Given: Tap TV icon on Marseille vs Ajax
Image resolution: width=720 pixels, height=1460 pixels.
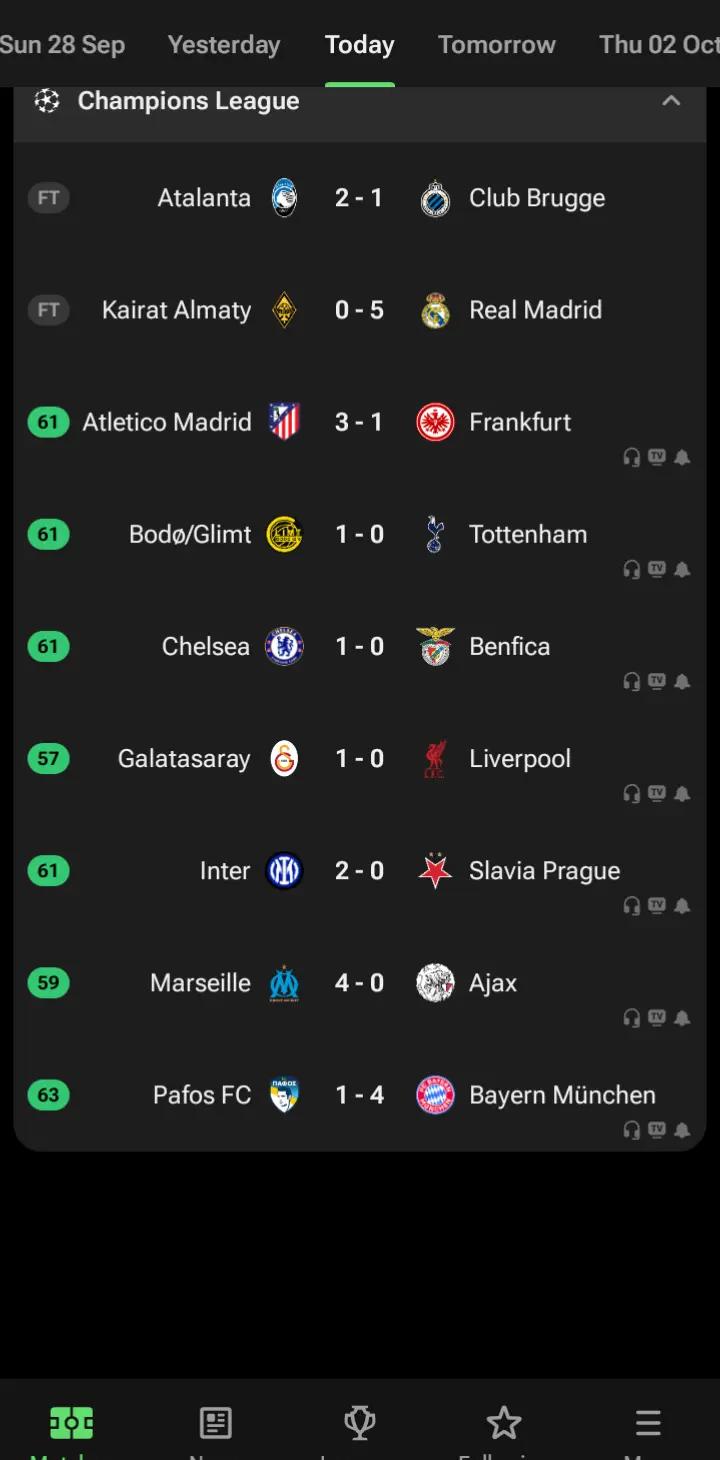Looking at the screenshot, I should pos(657,1017).
